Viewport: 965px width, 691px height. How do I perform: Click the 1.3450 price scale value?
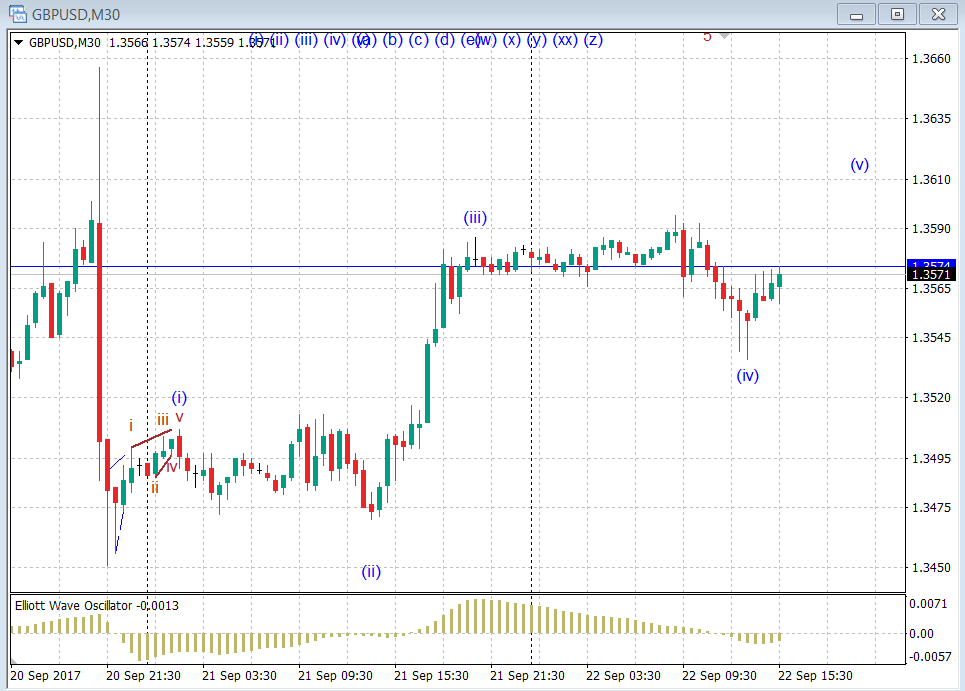(931, 568)
